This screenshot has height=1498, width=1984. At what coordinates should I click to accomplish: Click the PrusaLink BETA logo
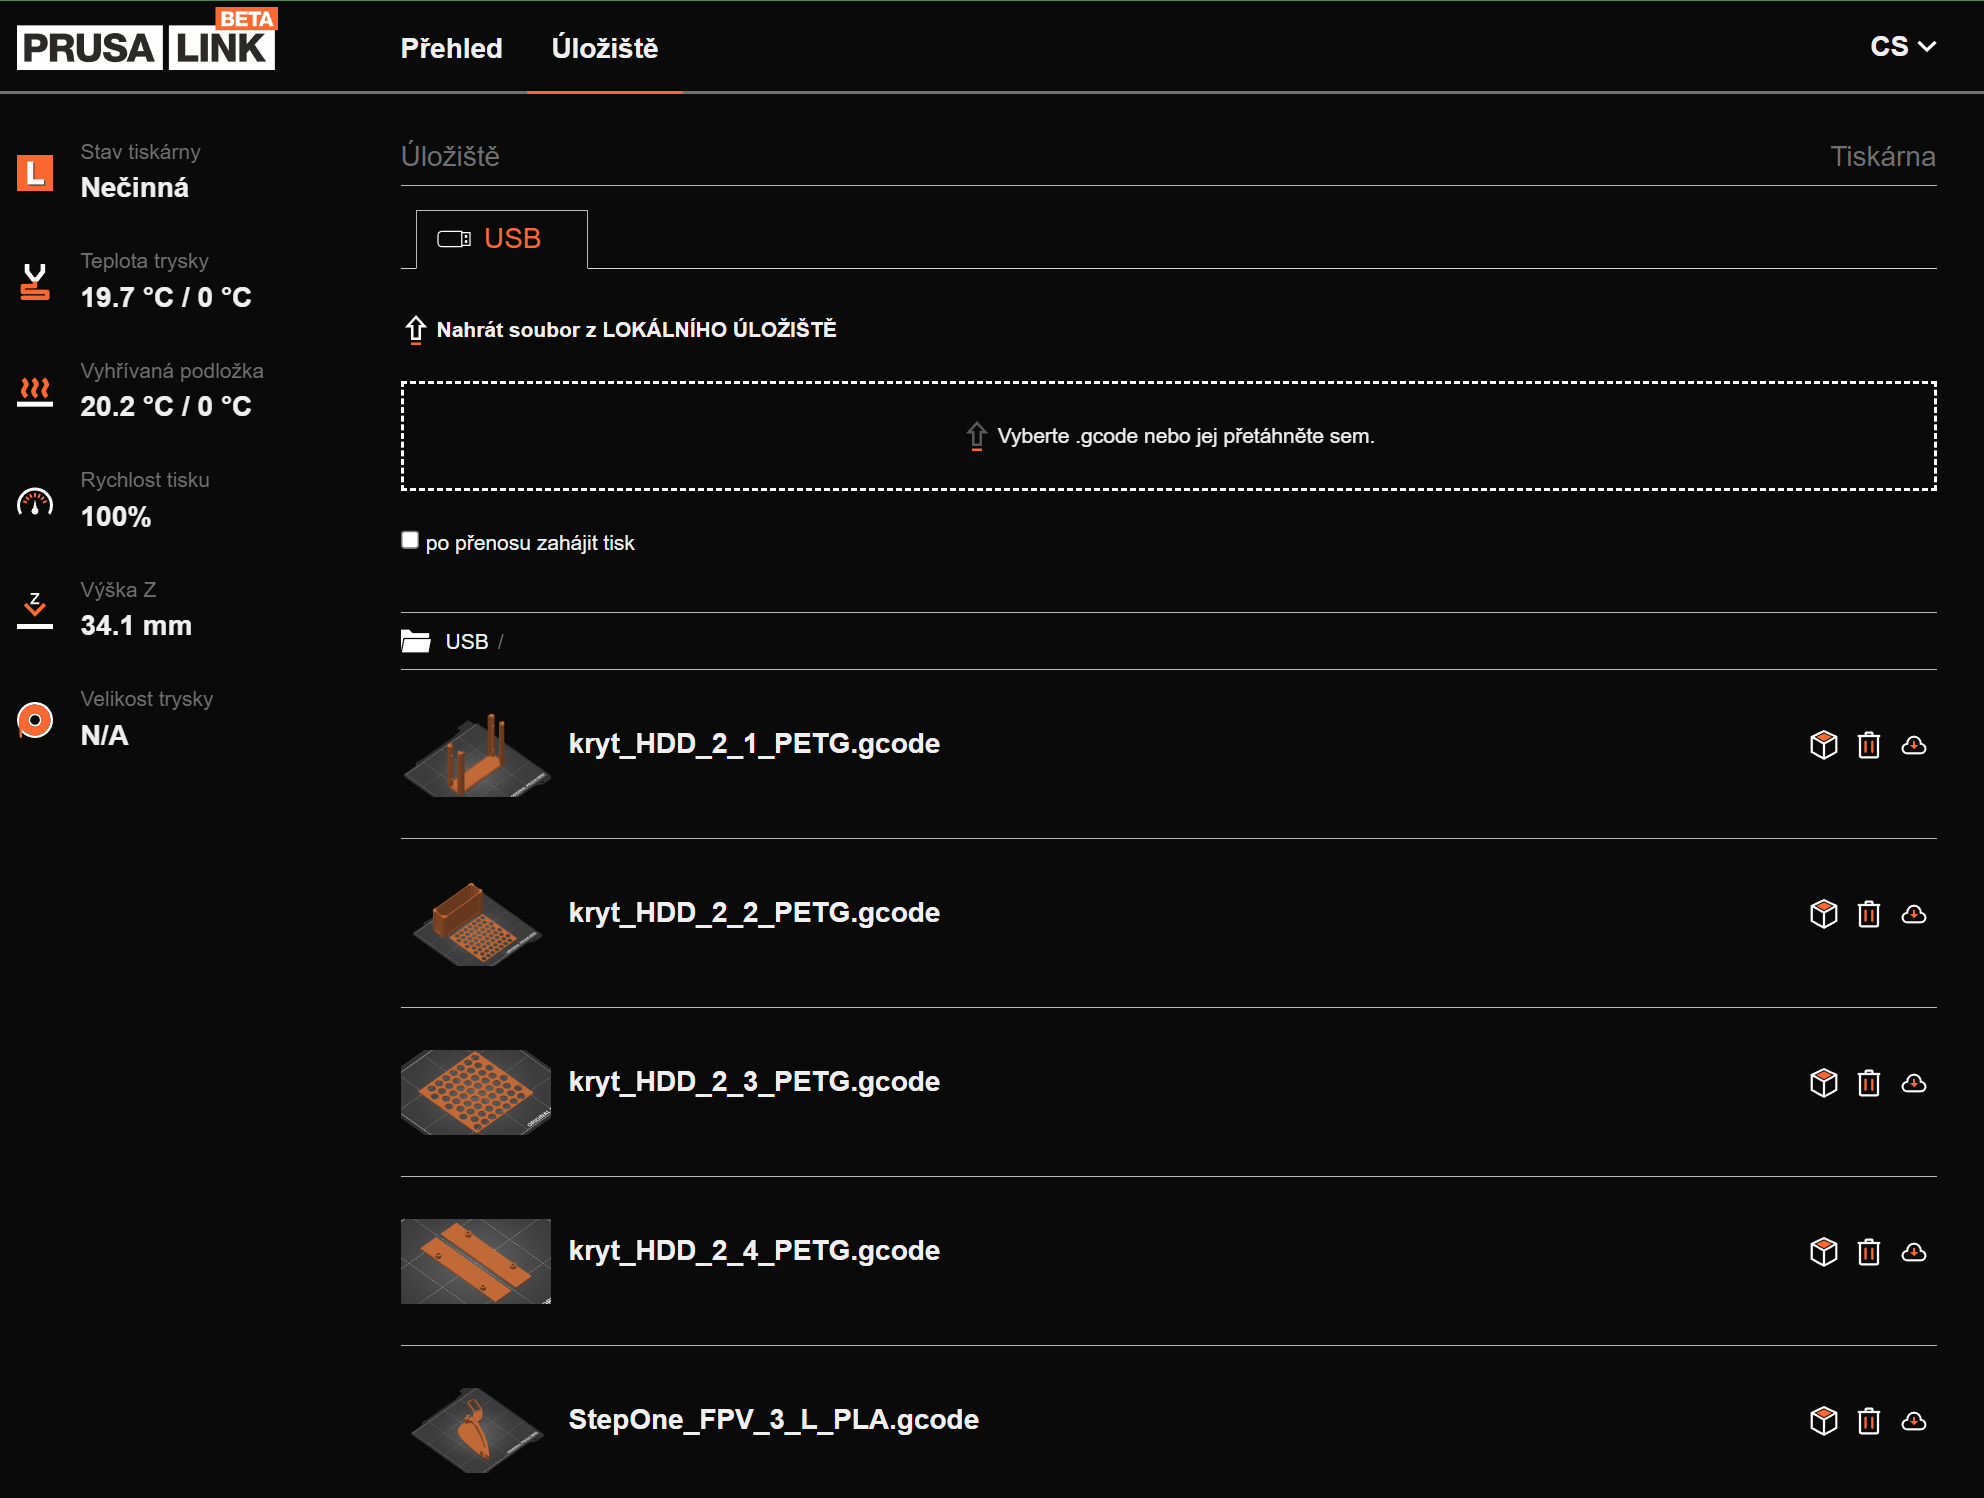pos(146,42)
